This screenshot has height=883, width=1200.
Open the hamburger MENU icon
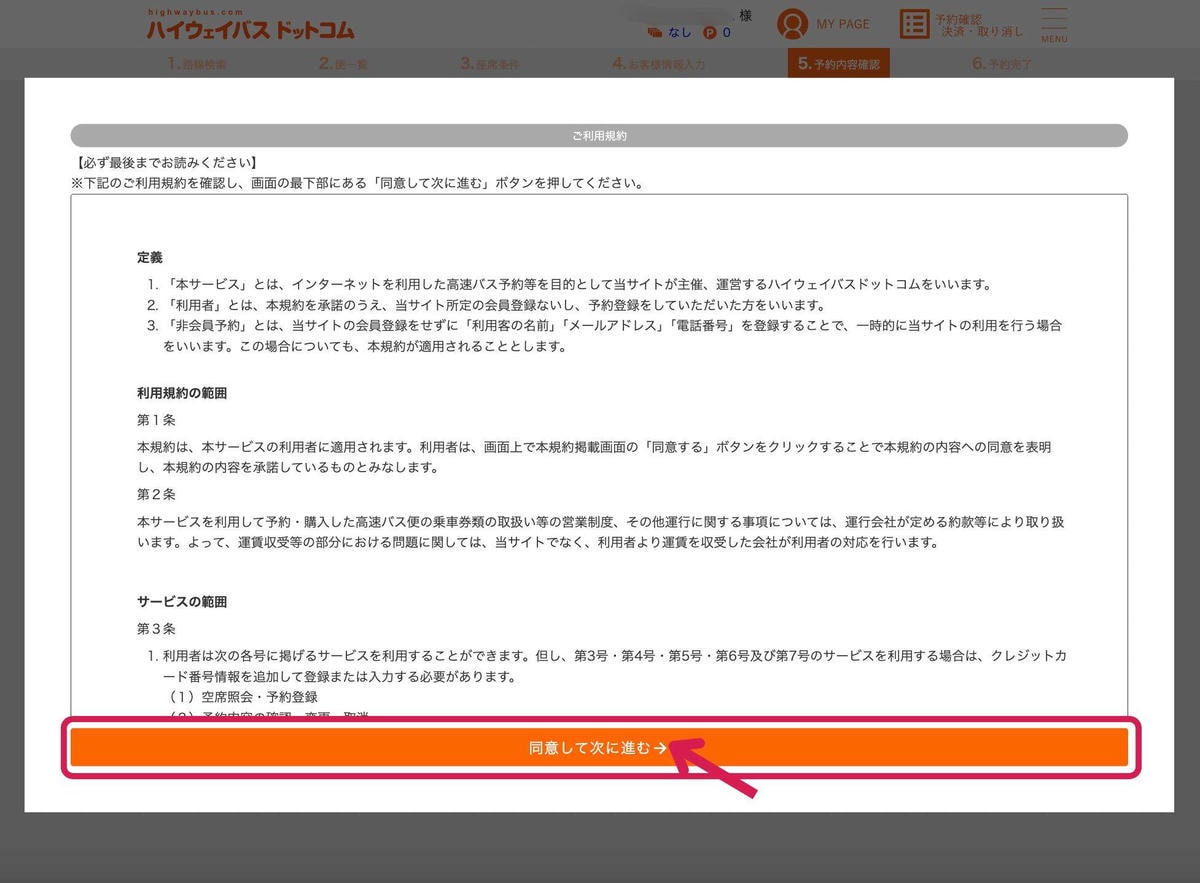pos(1054,25)
